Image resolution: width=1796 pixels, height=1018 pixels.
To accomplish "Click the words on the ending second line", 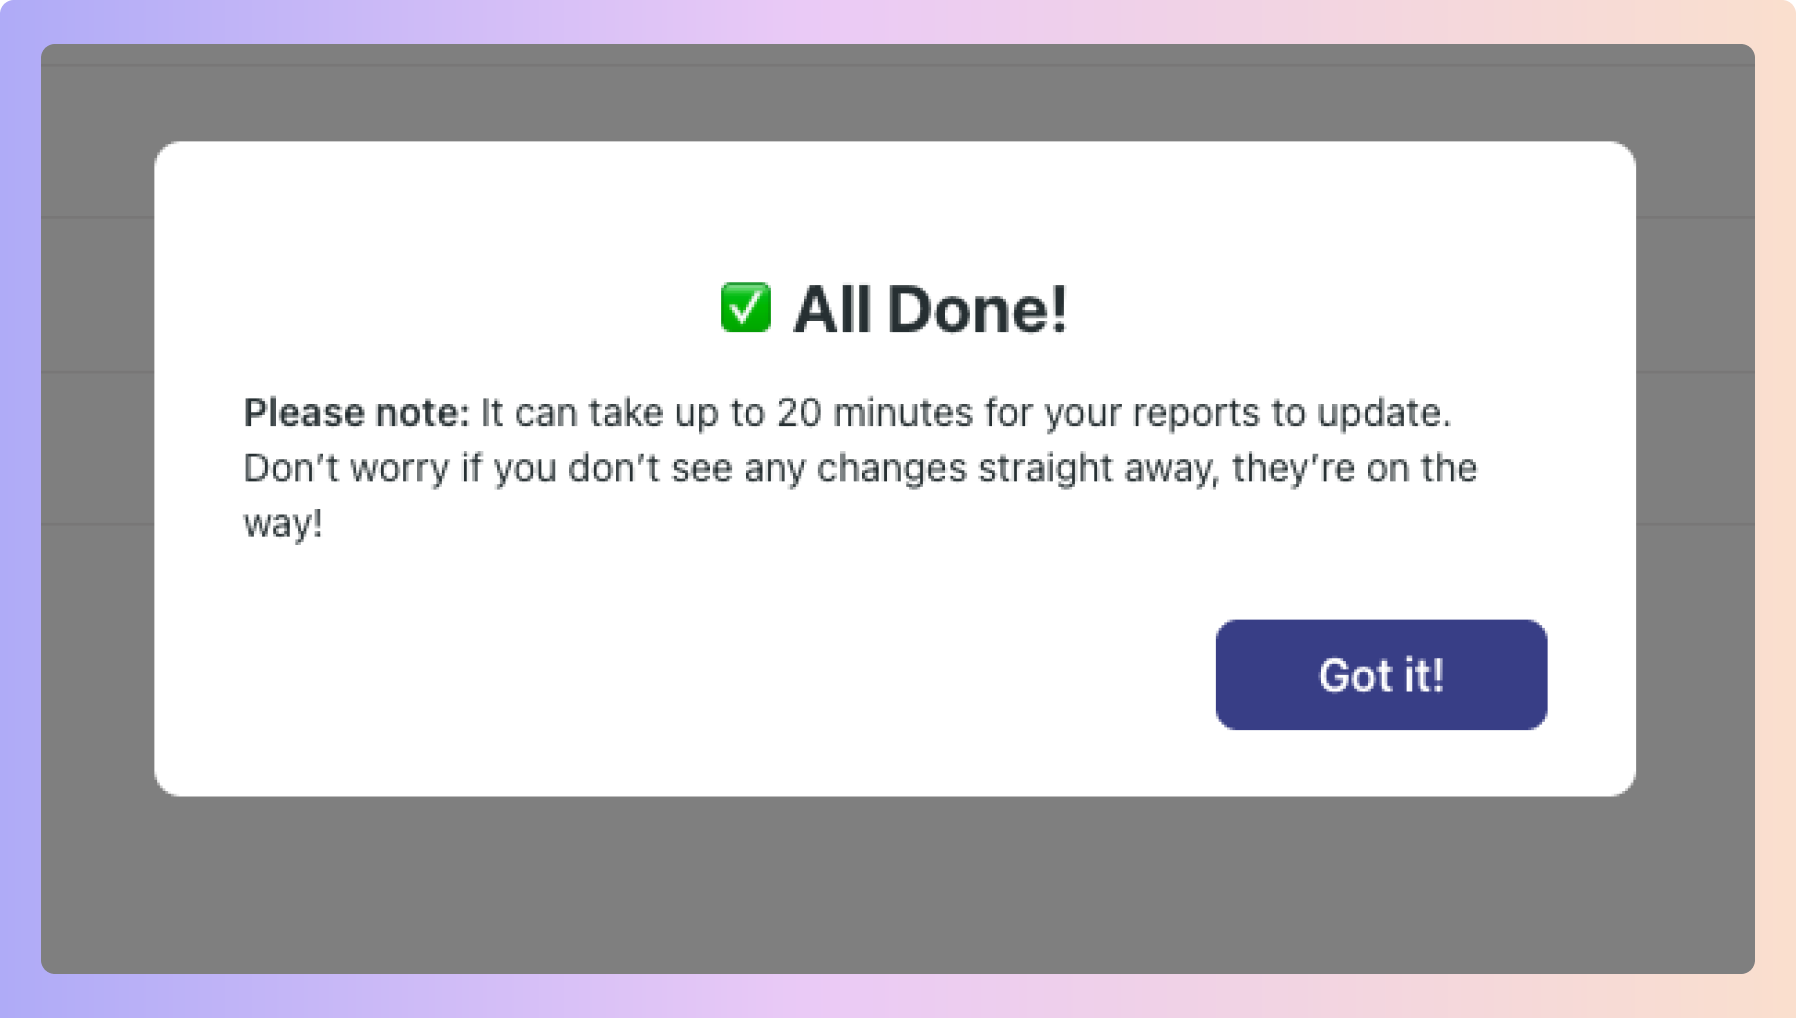I will (1421, 468).
